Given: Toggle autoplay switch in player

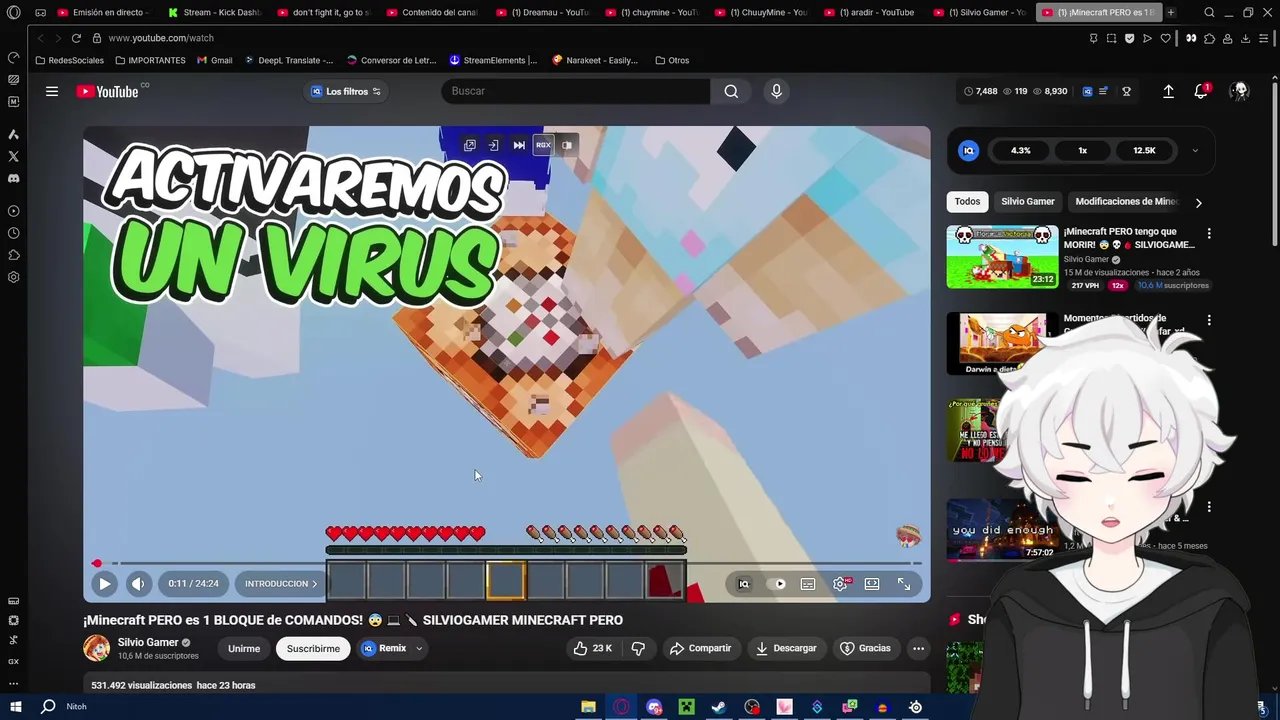Looking at the screenshot, I should 776,584.
